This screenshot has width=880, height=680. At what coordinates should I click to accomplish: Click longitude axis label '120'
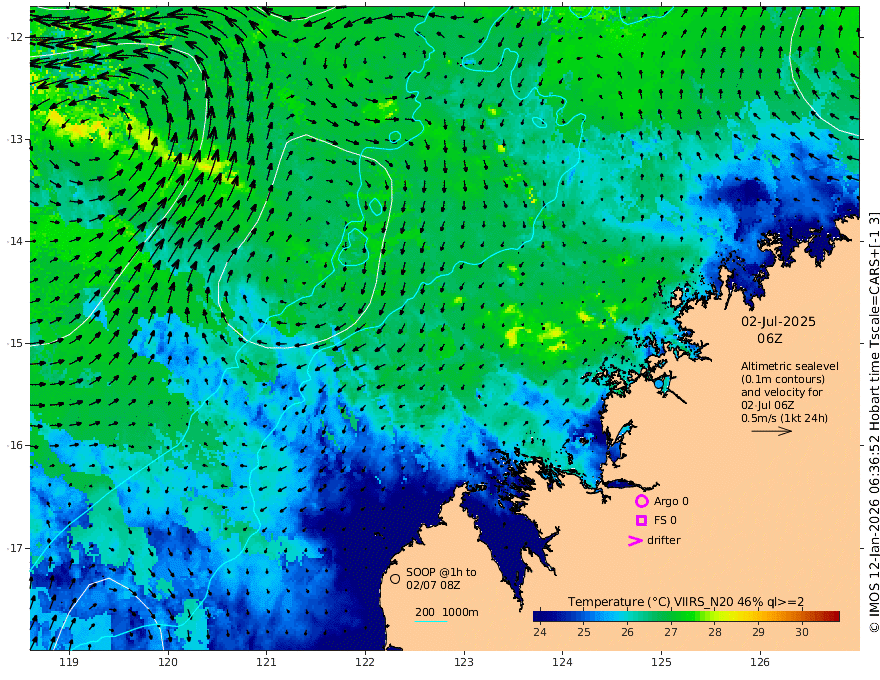point(168,662)
